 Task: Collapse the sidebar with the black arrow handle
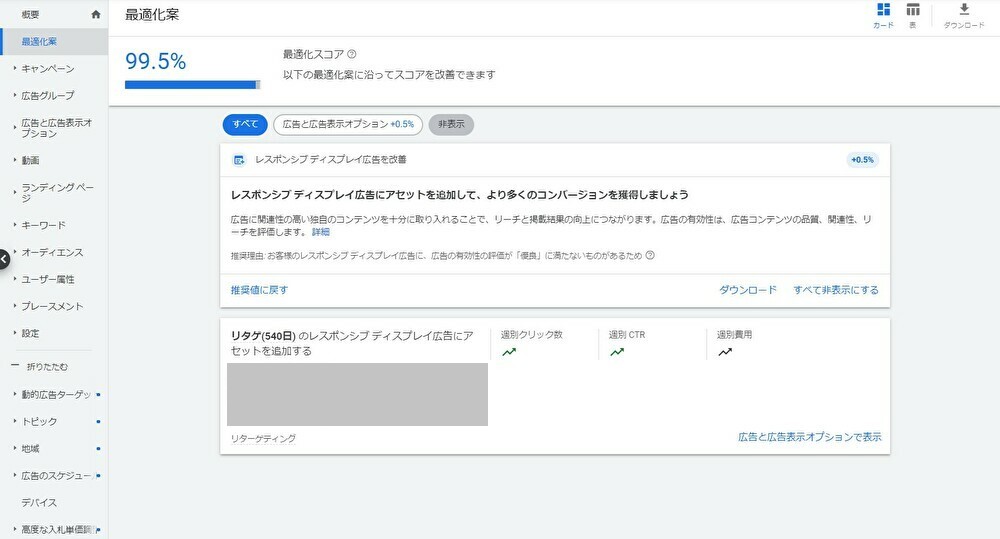click(4, 259)
